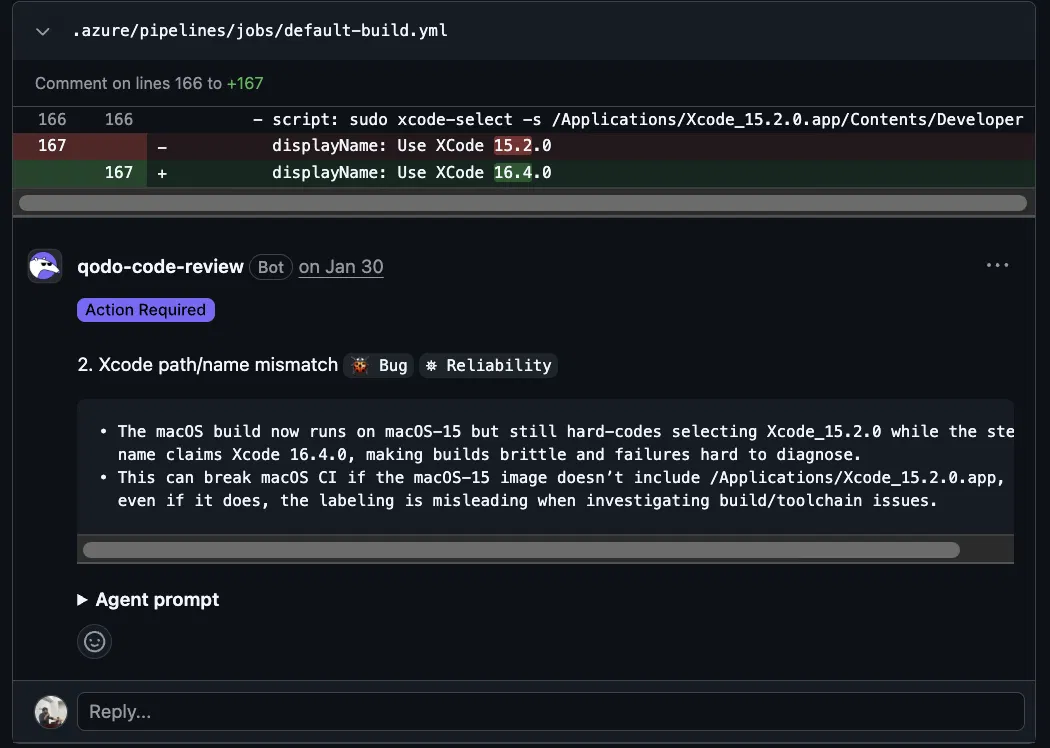Focus the Reply text field
This screenshot has height=748, width=1050.
pyautogui.click(x=550, y=711)
